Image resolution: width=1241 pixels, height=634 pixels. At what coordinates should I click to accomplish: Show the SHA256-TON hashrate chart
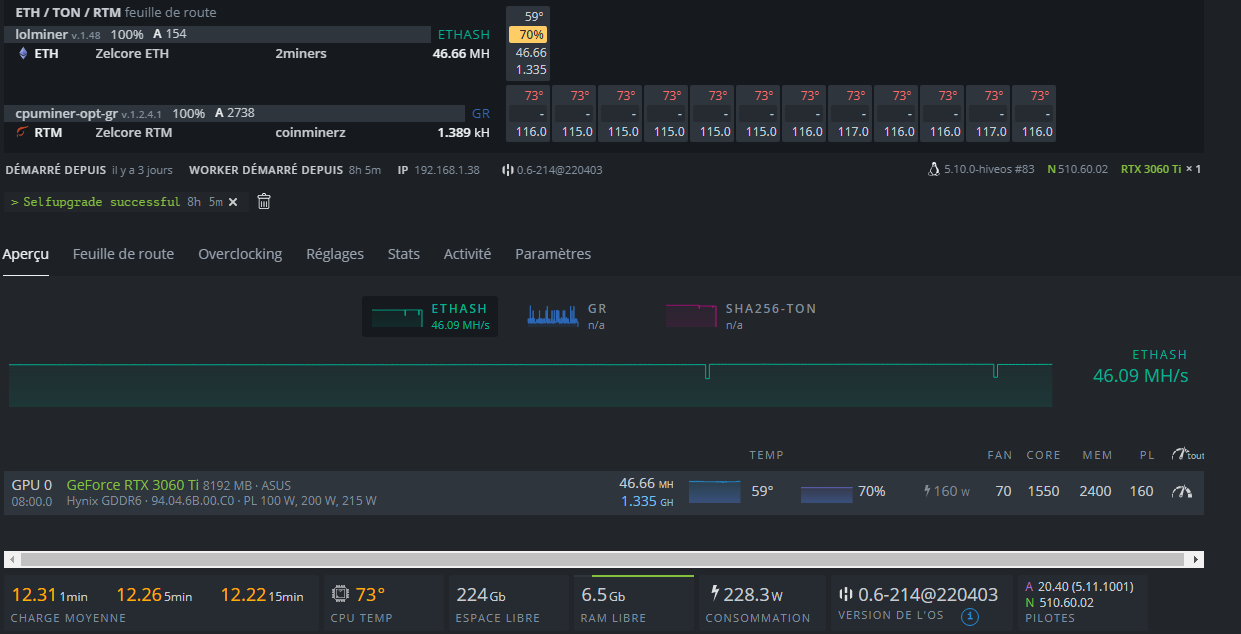click(x=741, y=316)
